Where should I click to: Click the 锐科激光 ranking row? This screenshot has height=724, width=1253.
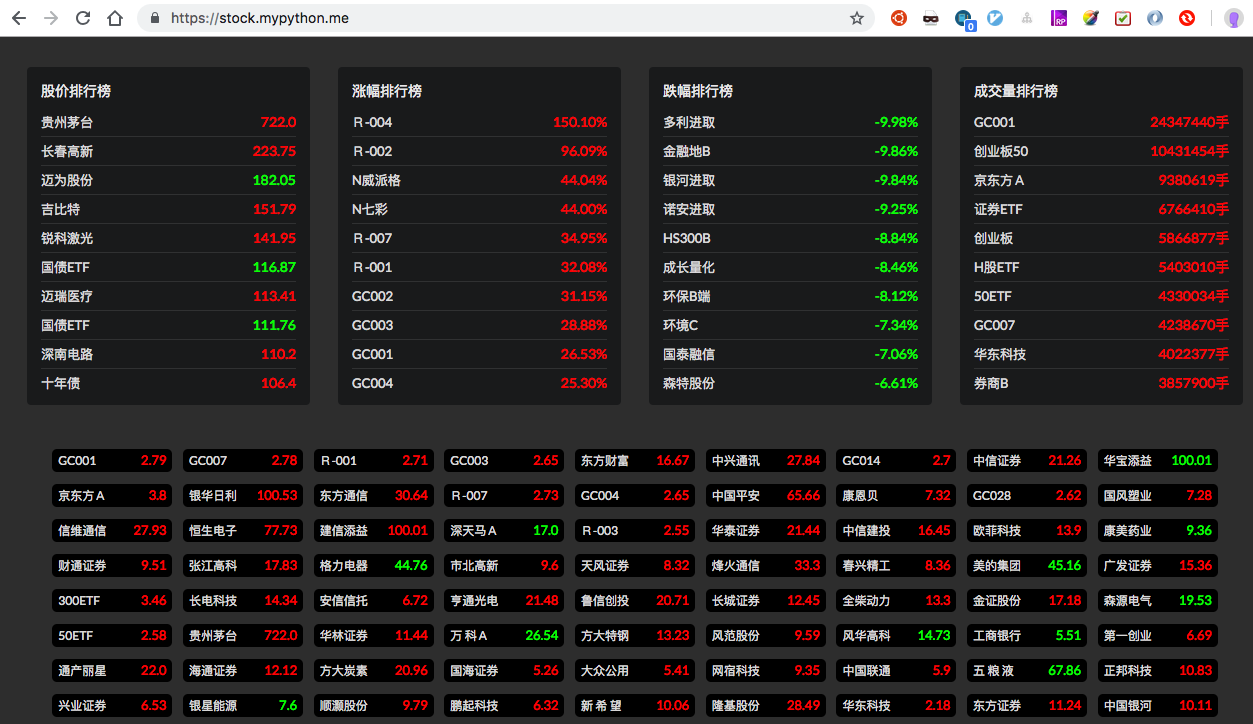[168, 238]
